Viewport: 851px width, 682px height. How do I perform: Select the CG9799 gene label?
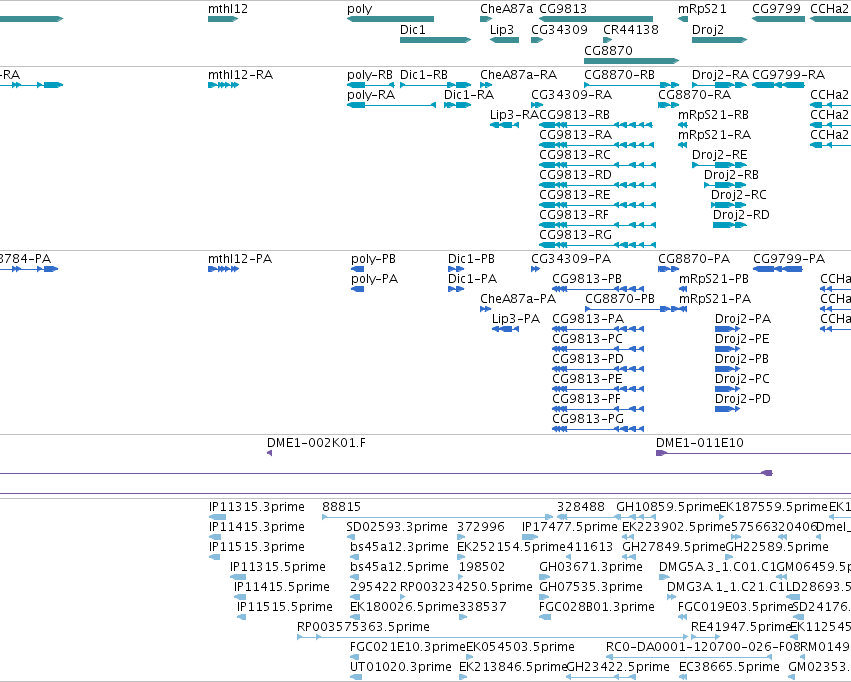[776, 9]
